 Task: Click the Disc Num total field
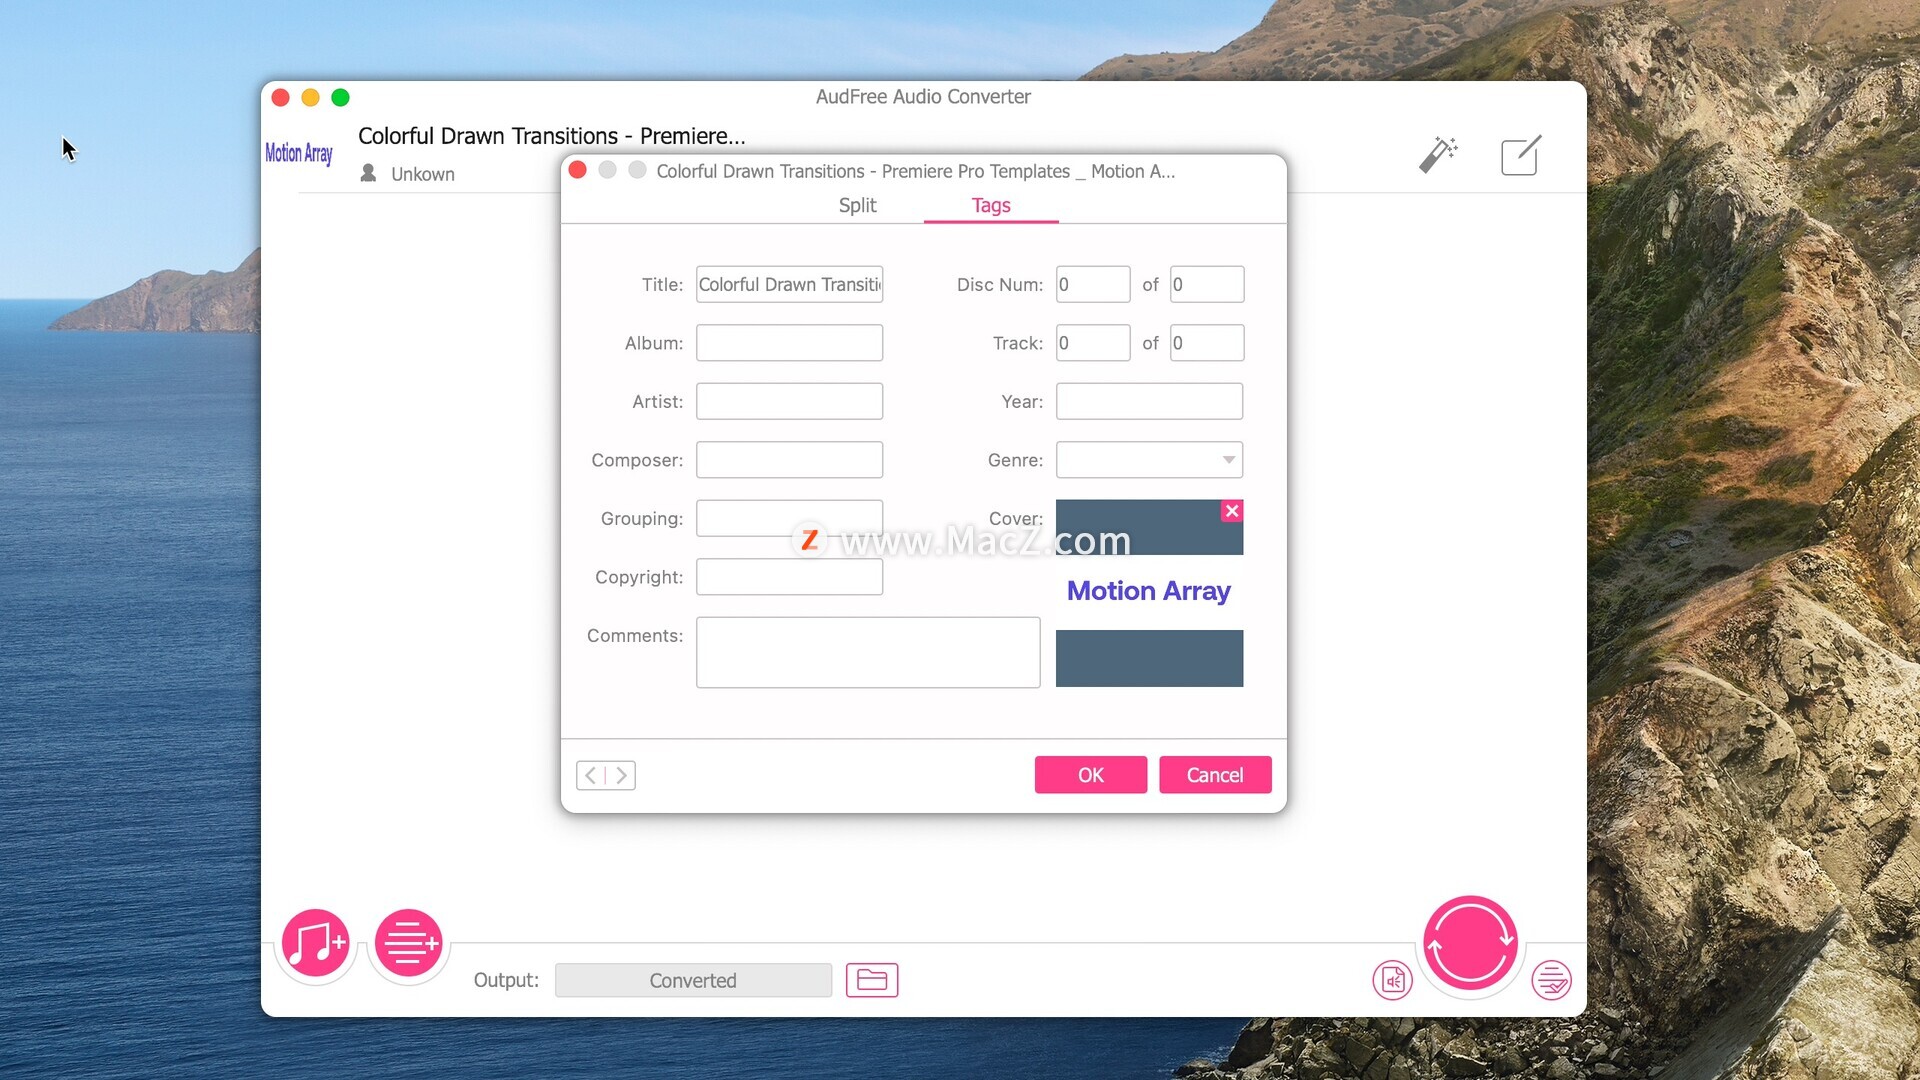(x=1207, y=284)
